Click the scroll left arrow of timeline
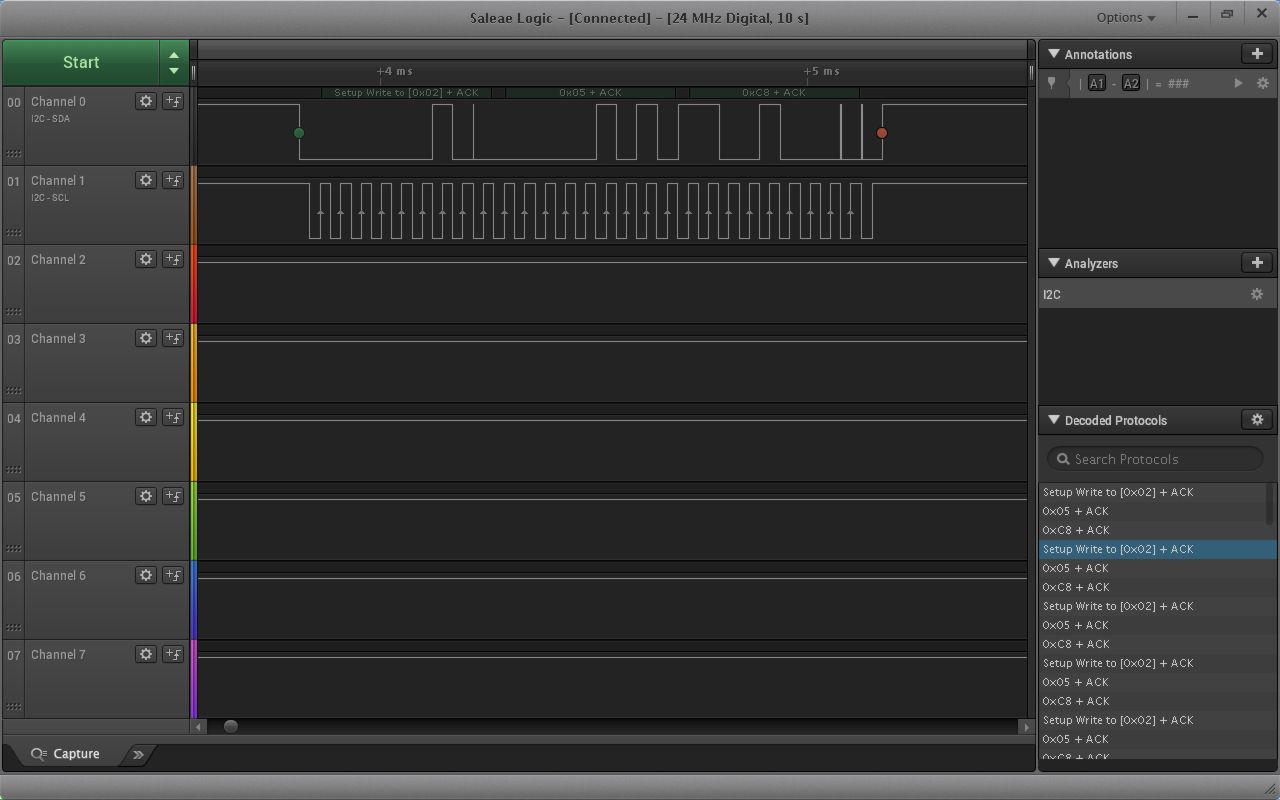The height and width of the screenshot is (800, 1280). [x=200, y=727]
